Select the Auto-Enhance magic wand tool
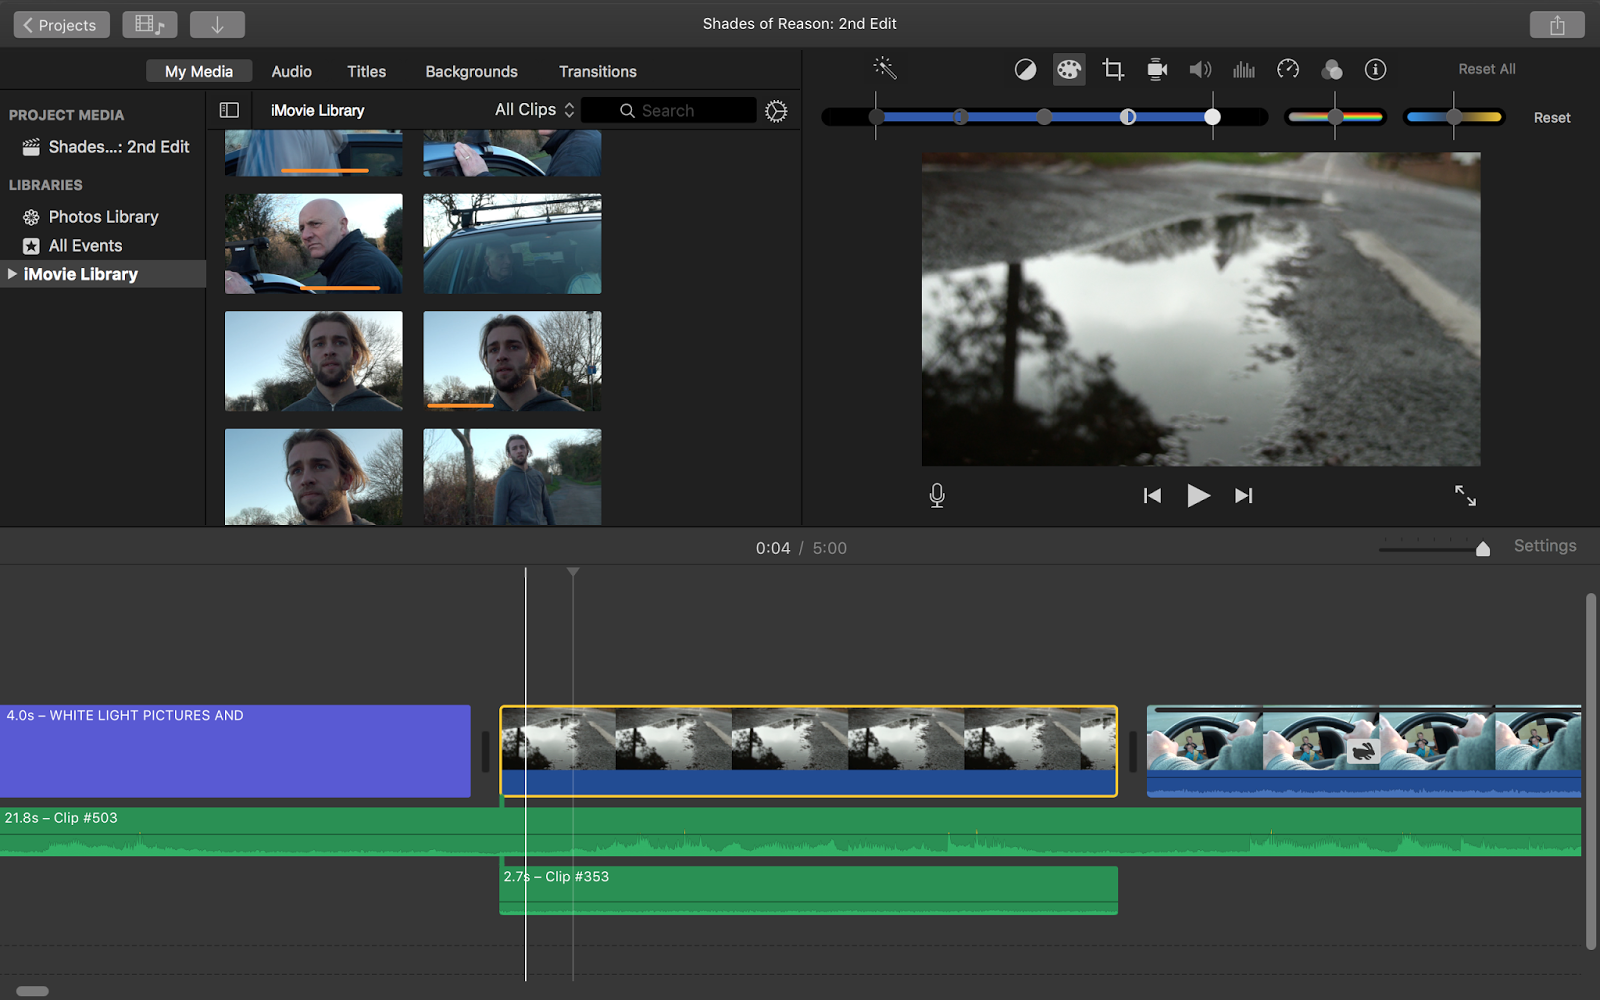Image resolution: width=1600 pixels, height=1000 pixels. tap(883, 69)
